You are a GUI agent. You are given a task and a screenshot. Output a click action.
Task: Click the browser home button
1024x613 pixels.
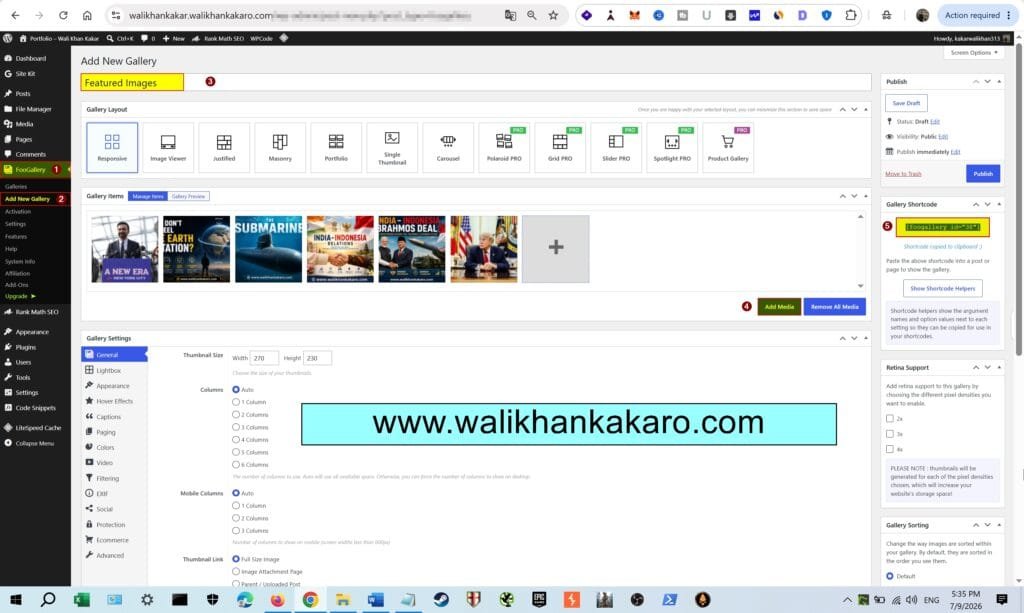click(x=87, y=15)
